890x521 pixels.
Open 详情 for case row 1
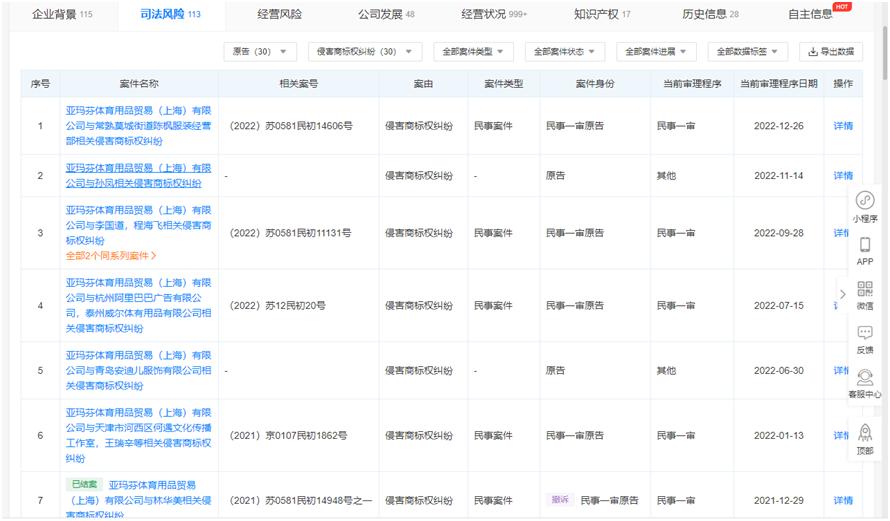tap(843, 126)
